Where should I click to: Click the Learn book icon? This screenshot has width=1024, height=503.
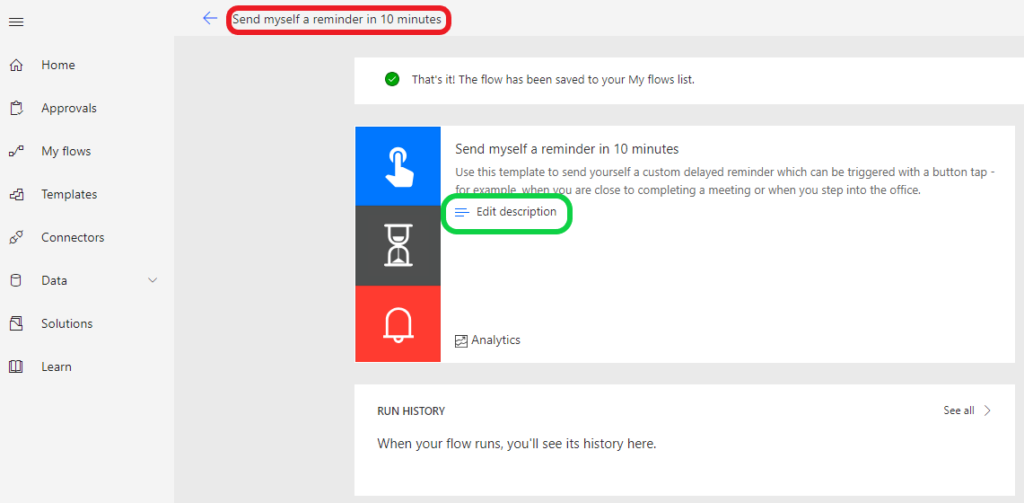(x=16, y=367)
